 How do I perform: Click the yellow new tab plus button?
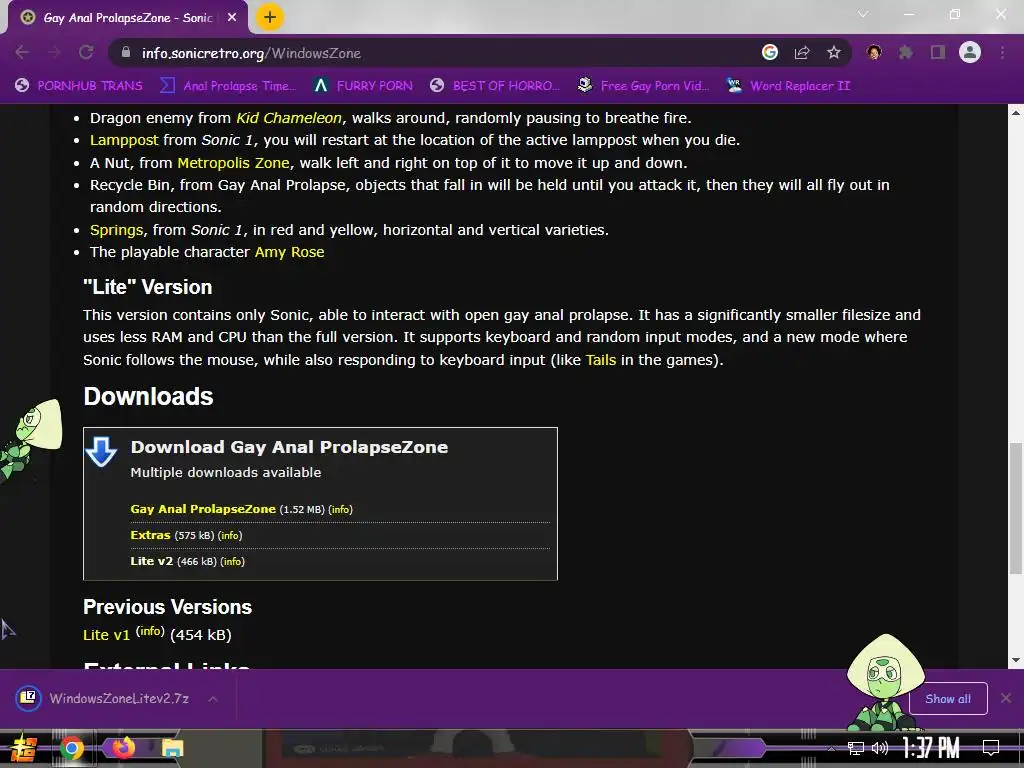click(270, 17)
